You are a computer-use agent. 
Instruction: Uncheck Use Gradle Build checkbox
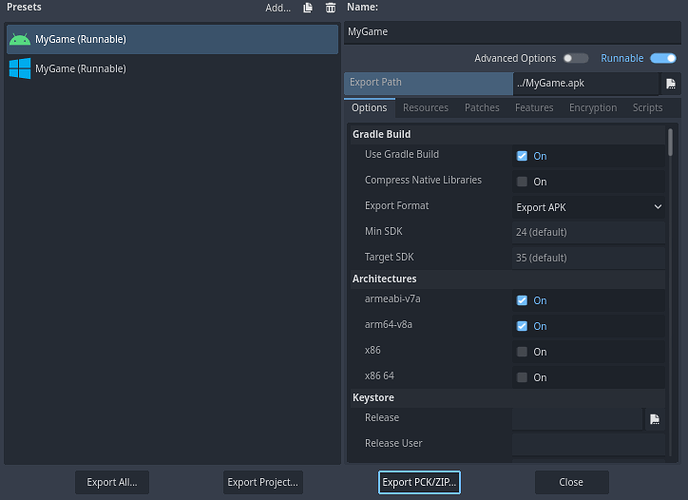tap(522, 156)
